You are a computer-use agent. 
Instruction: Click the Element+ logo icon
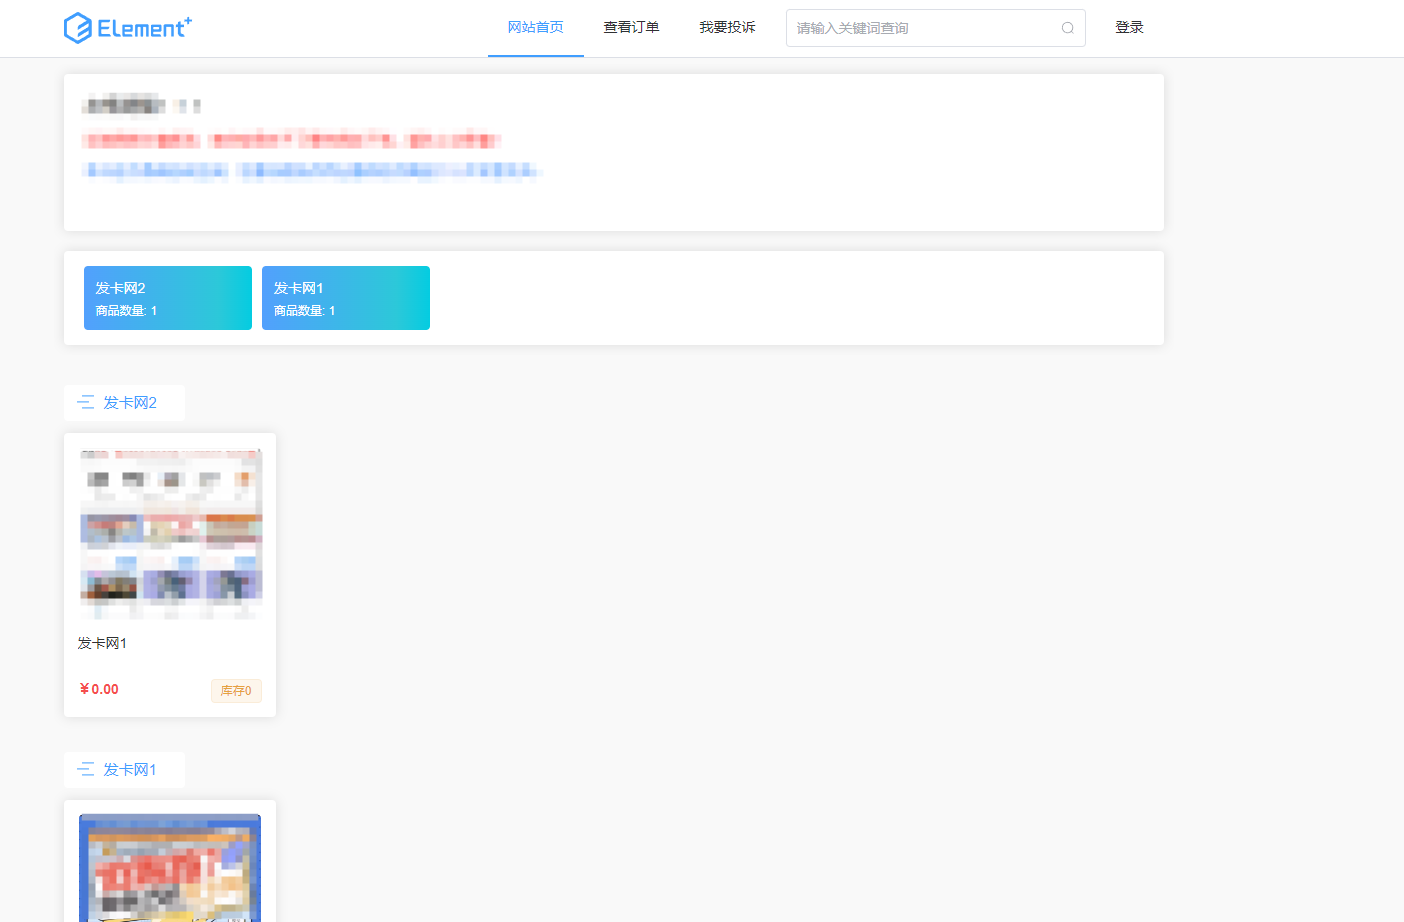pyautogui.click(x=78, y=27)
